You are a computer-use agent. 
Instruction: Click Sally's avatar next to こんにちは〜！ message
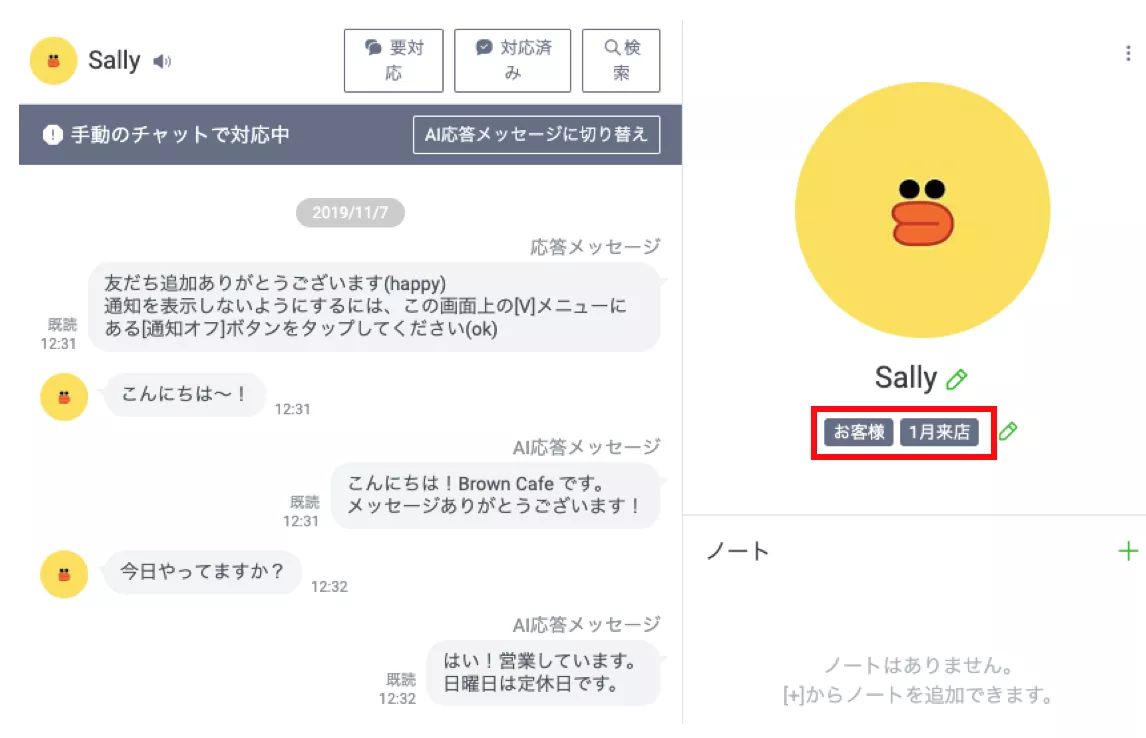click(x=64, y=397)
